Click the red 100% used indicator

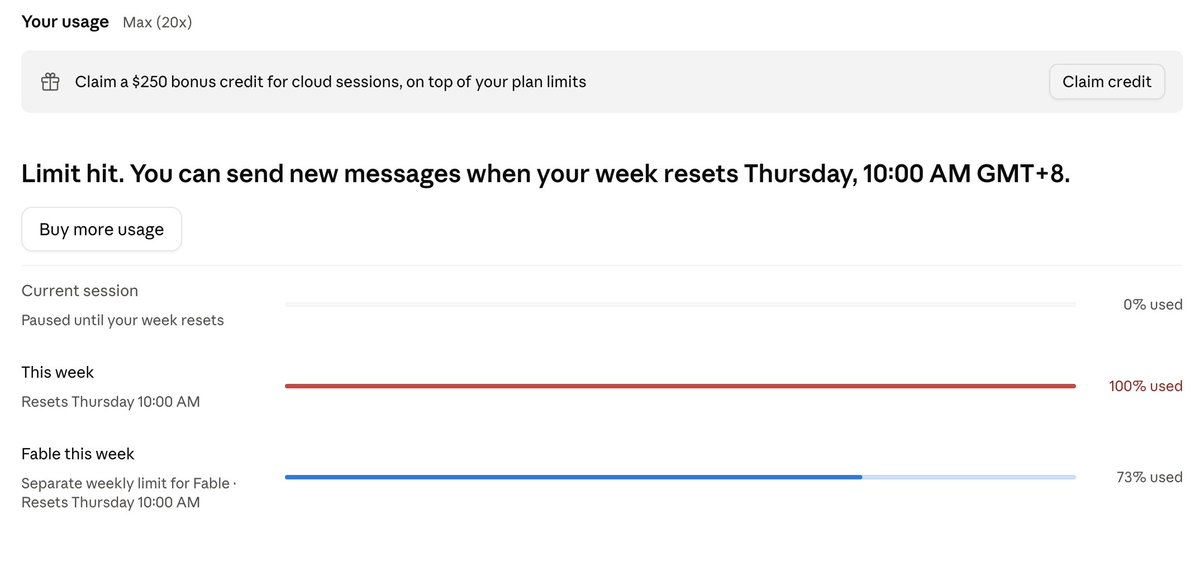pyautogui.click(x=1146, y=386)
